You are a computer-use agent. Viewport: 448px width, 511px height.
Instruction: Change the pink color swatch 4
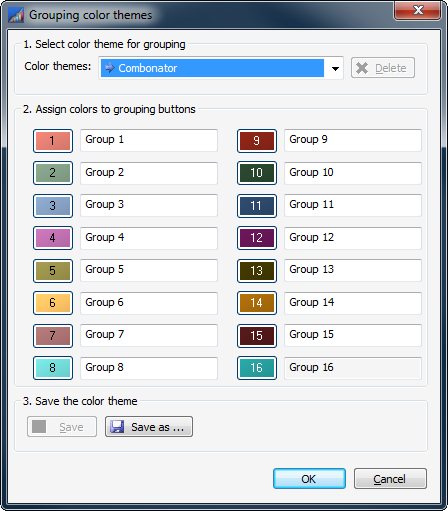pyautogui.click(x=53, y=238)
